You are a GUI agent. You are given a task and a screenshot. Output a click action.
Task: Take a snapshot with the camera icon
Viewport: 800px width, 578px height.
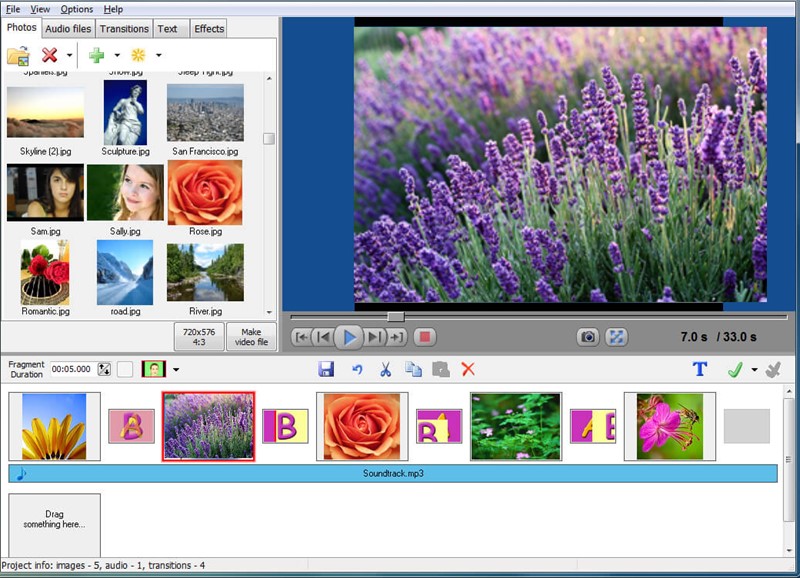[588, 337]
